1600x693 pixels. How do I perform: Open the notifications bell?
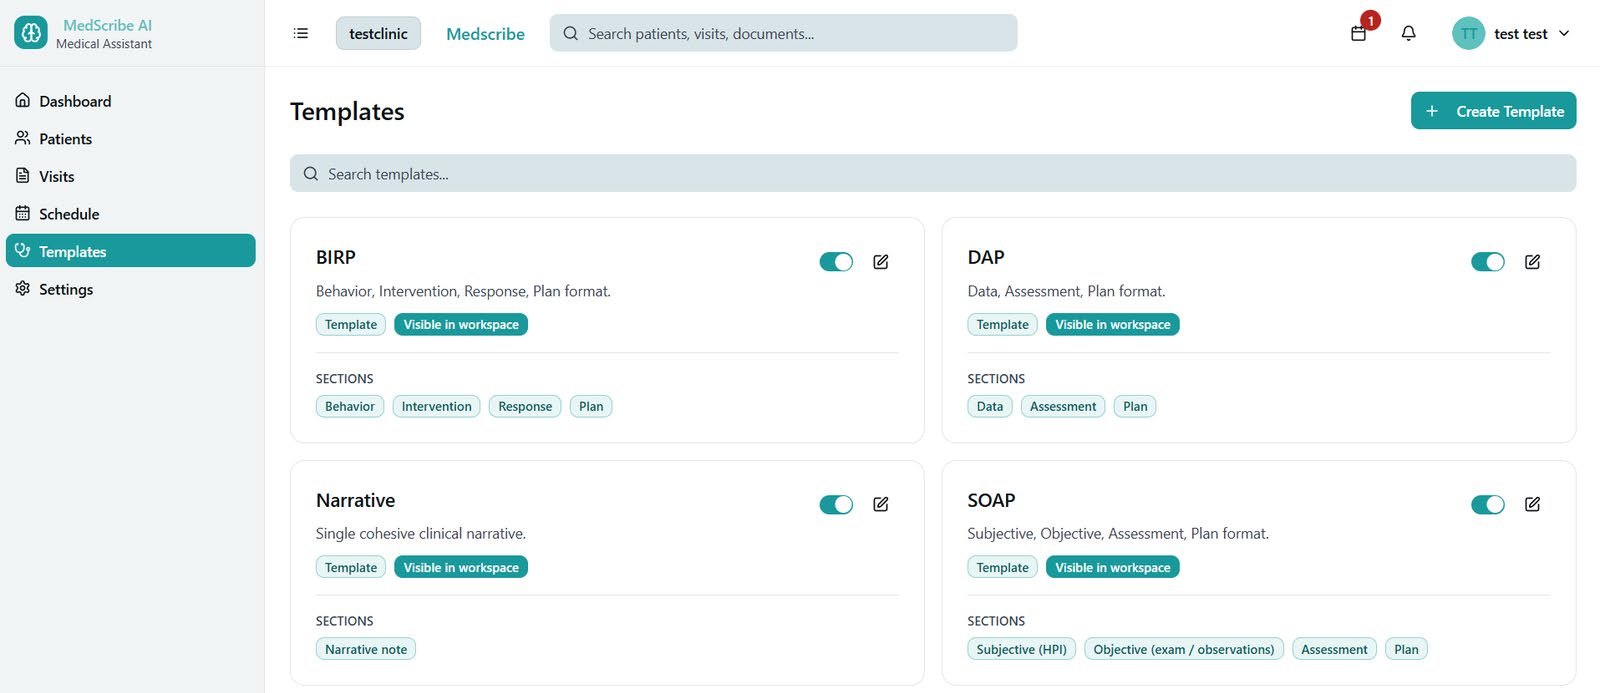pyautogui.click(x=1408, y=33)
